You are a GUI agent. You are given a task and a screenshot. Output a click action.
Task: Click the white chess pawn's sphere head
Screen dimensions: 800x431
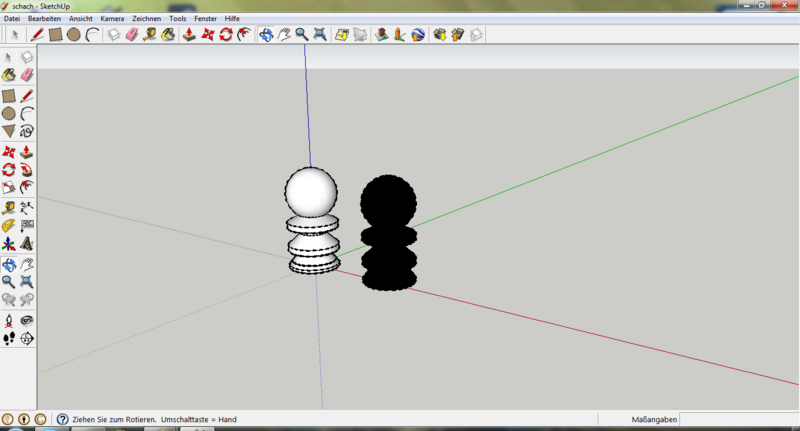pyautogui.click(x=310, y=190)
